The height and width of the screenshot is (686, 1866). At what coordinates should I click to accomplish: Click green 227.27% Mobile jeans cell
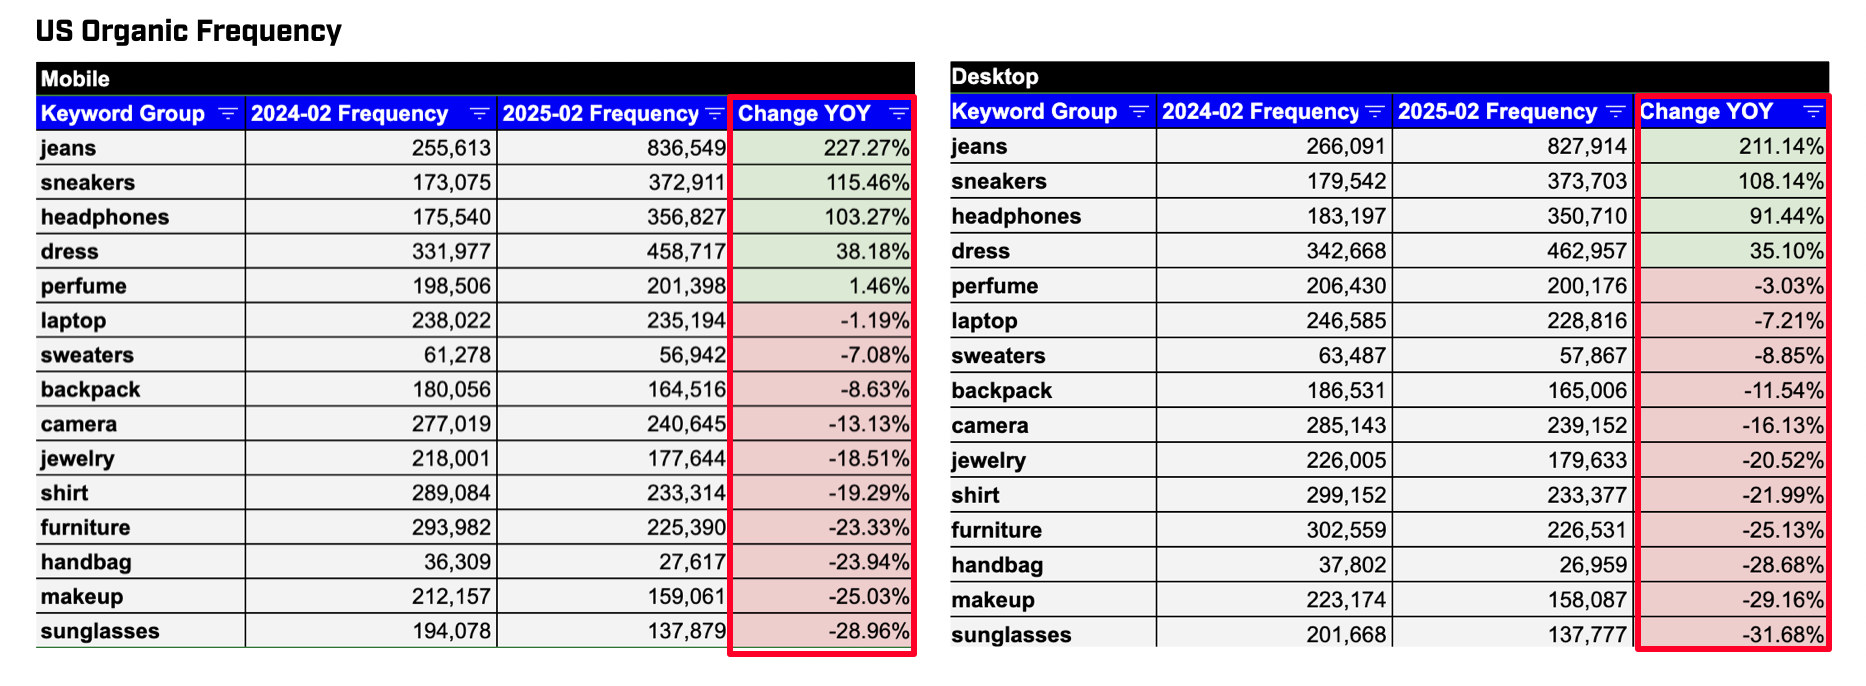[x=822, y=148]
